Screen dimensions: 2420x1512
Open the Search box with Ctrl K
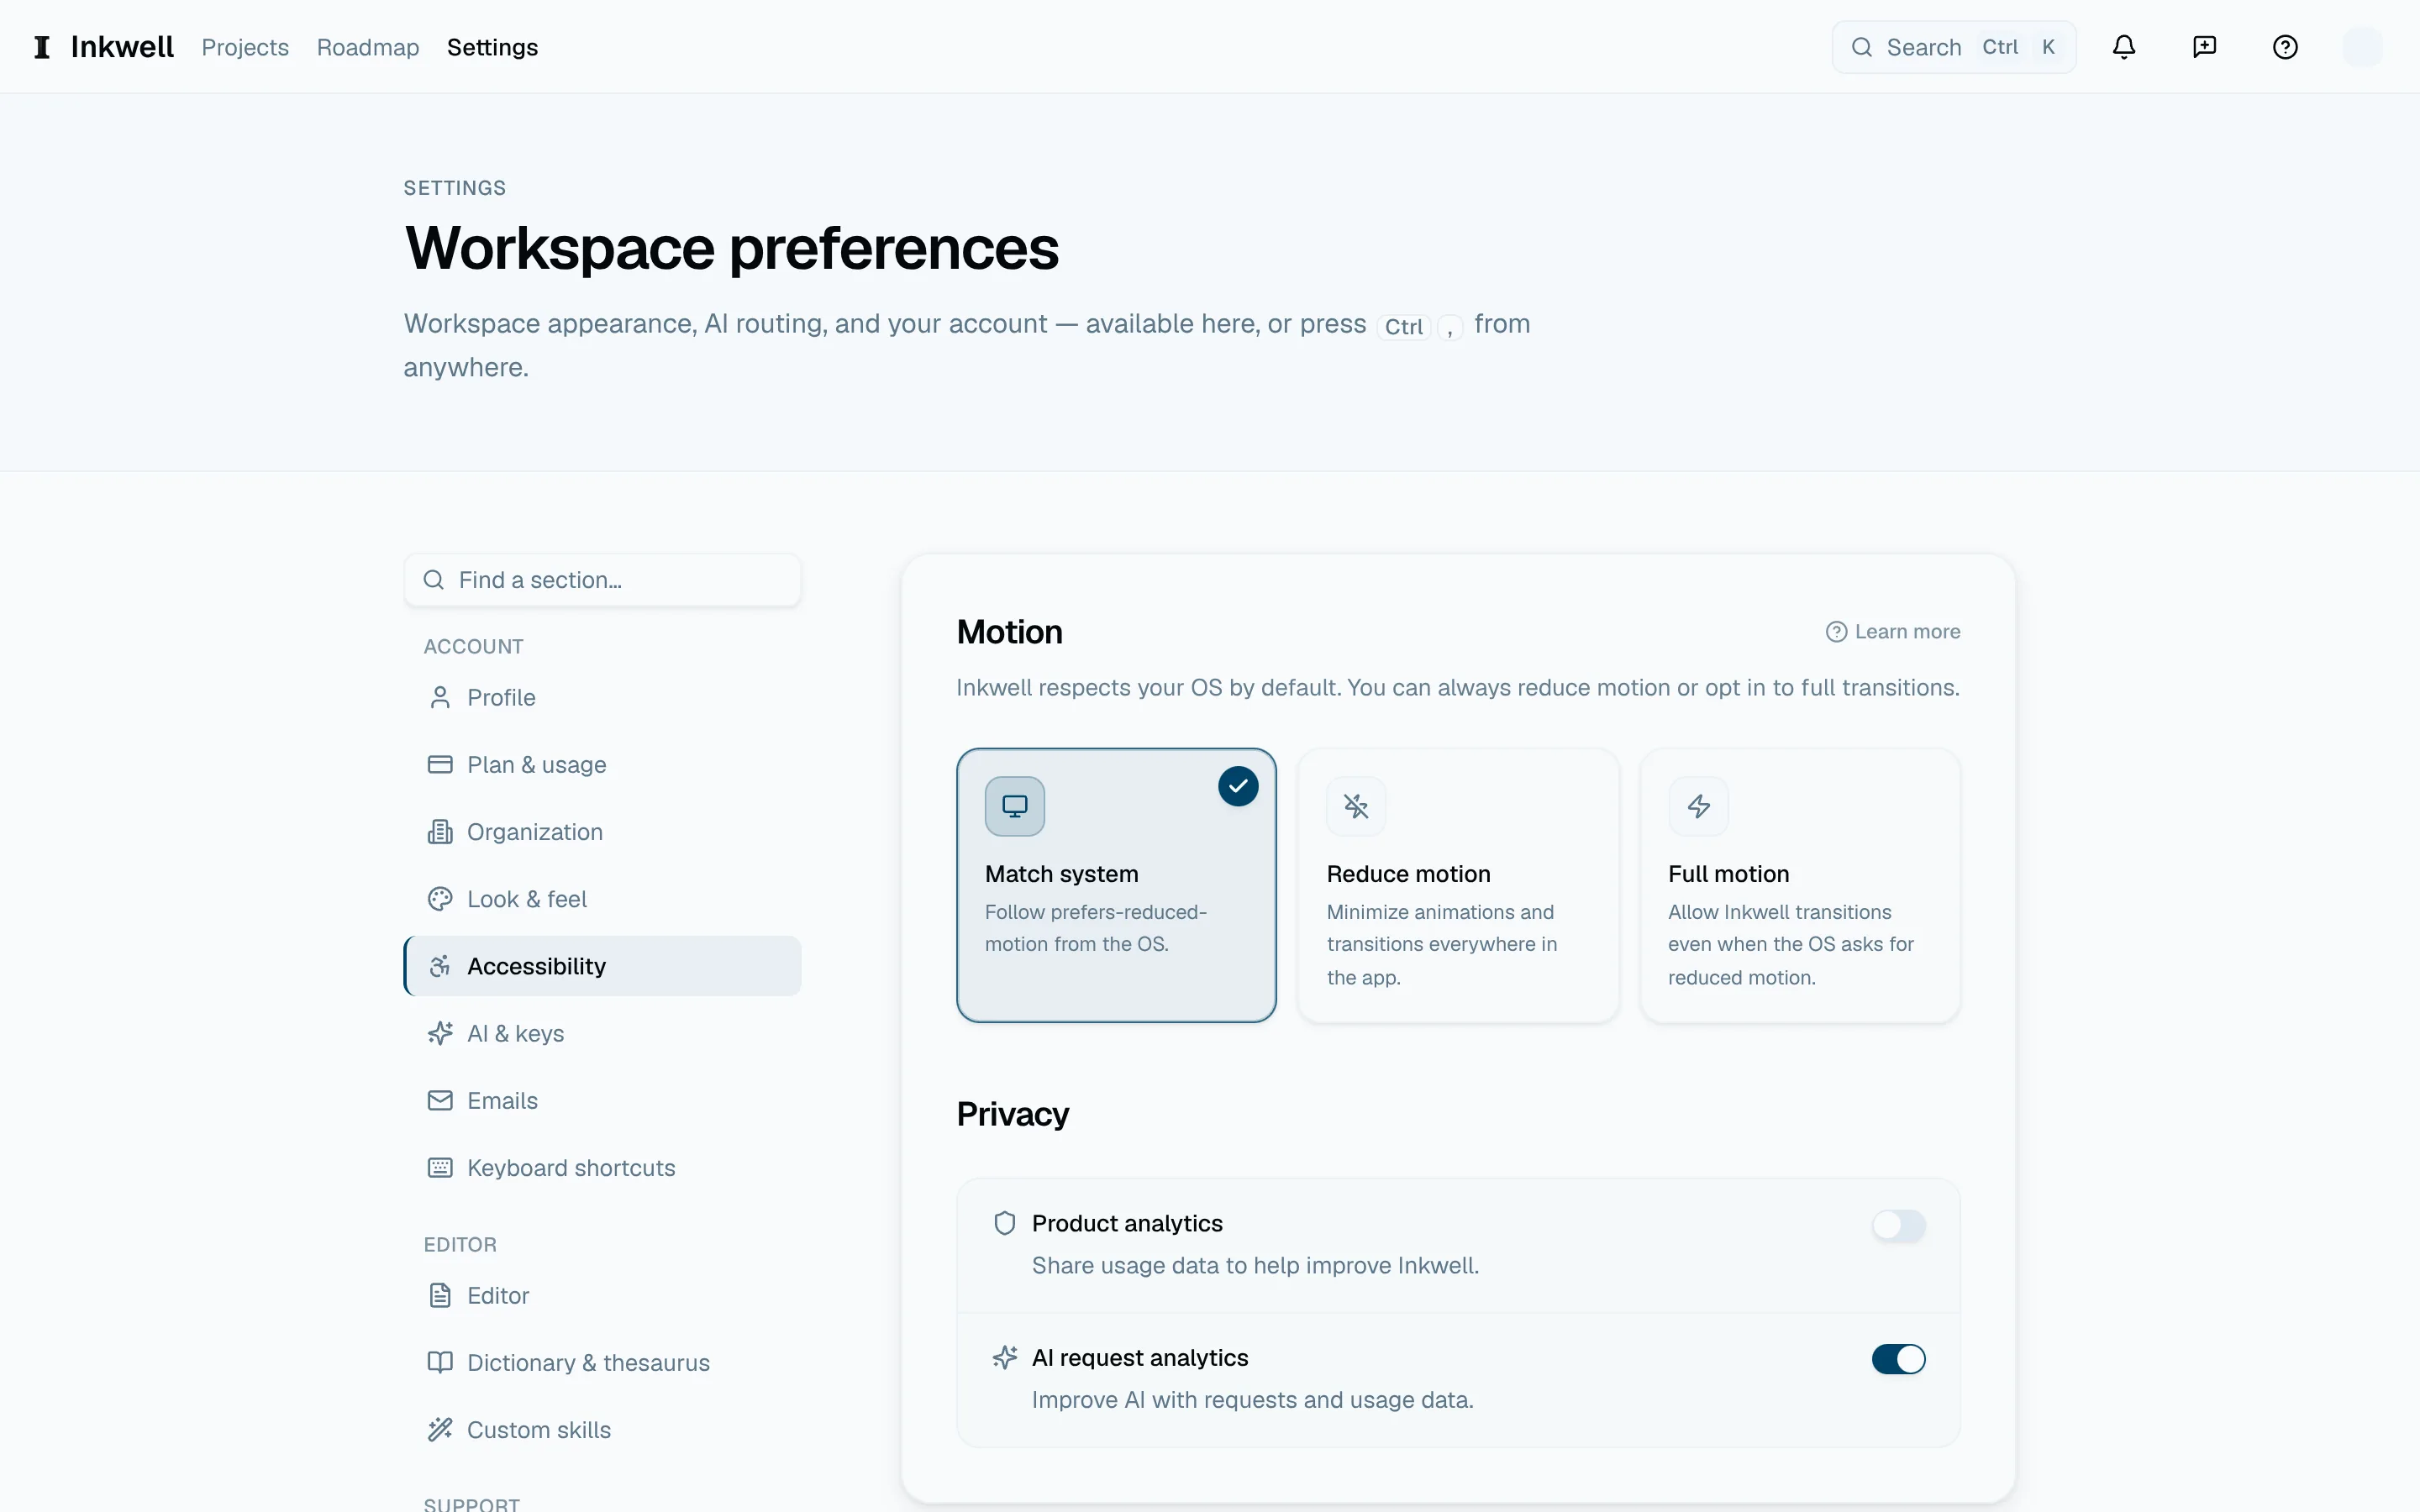point(1954,47)
